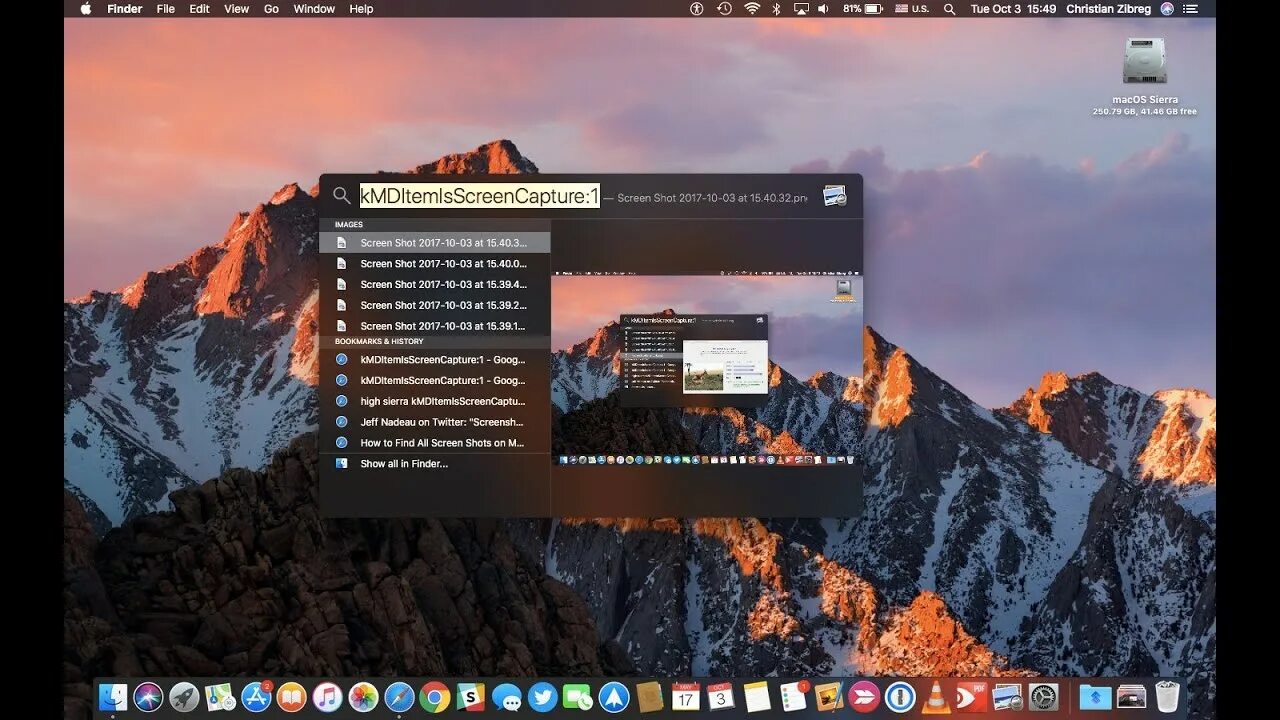Open the Christian Zibreg user menu

click(x=1108, y=8)
